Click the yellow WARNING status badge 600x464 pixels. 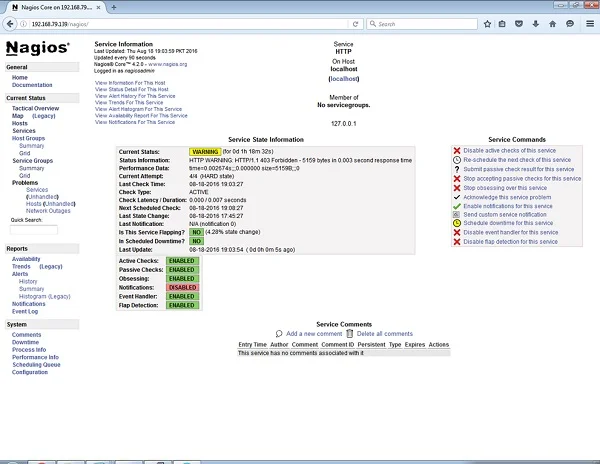pos(205,152)
